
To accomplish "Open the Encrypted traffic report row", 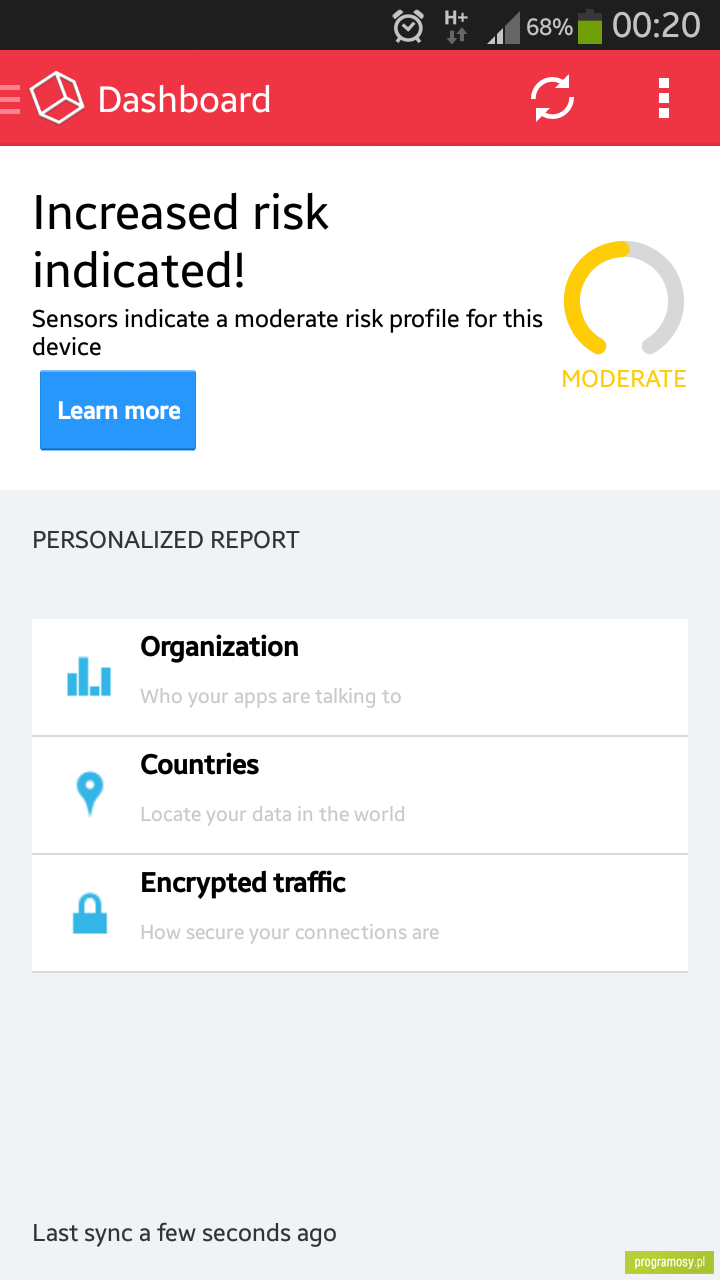I will [360, 913].
